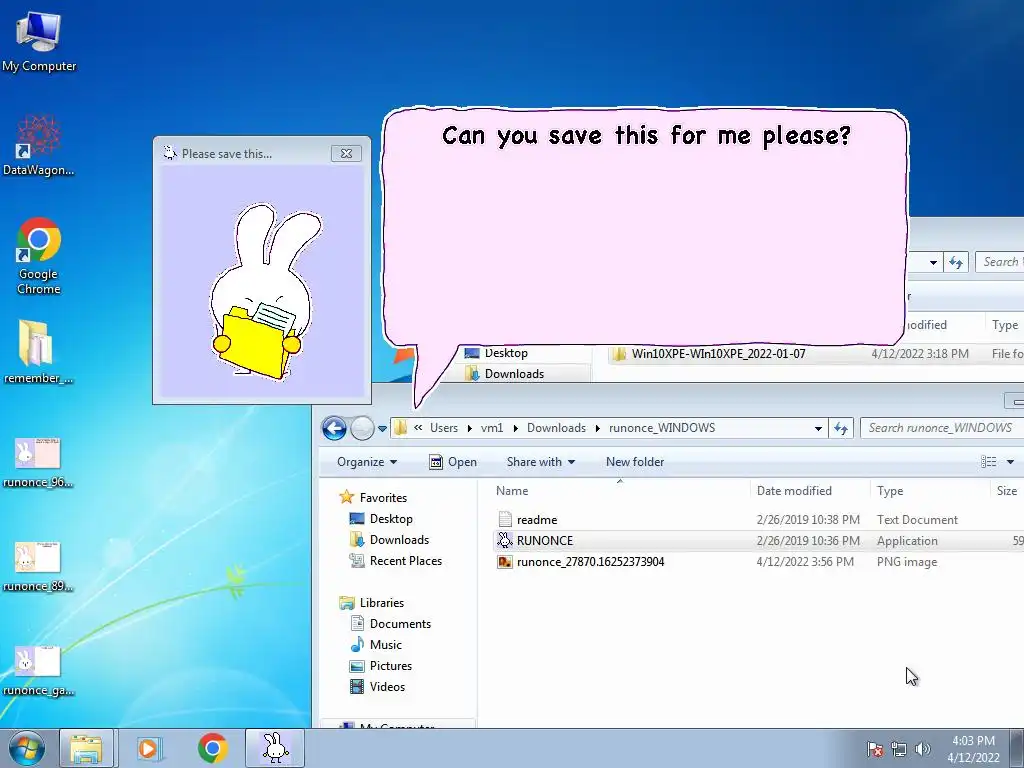Screen dimensions: 1024x768
Task: Expand the address bar history dropdown
Action: pyautogui.click(x=818, y=428)
